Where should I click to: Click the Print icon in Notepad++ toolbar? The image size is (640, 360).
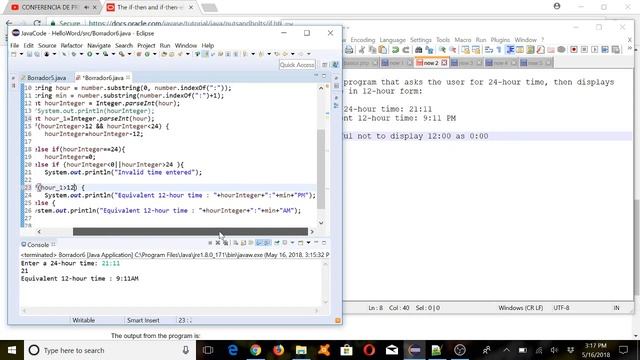coord(349,50)
